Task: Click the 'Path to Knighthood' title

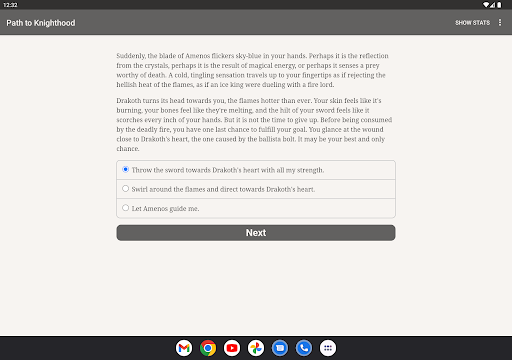Action: coord(41,23)
